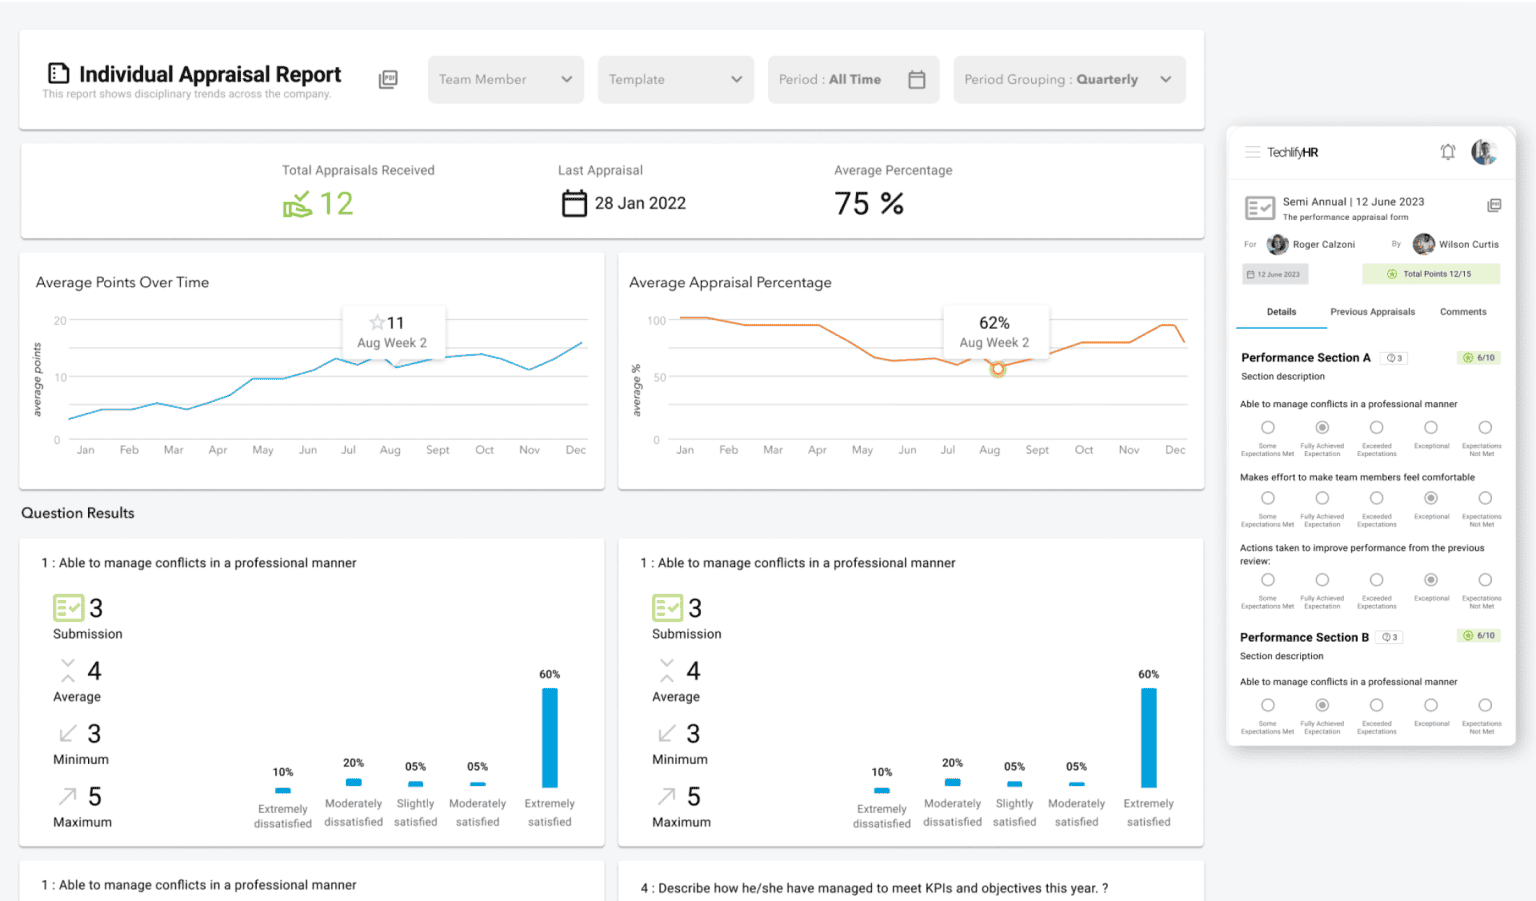Click the PDF icon on the Semi Annual appraisal card
The width and height of the screenshot is (1536, 901).
[1494, 204]
